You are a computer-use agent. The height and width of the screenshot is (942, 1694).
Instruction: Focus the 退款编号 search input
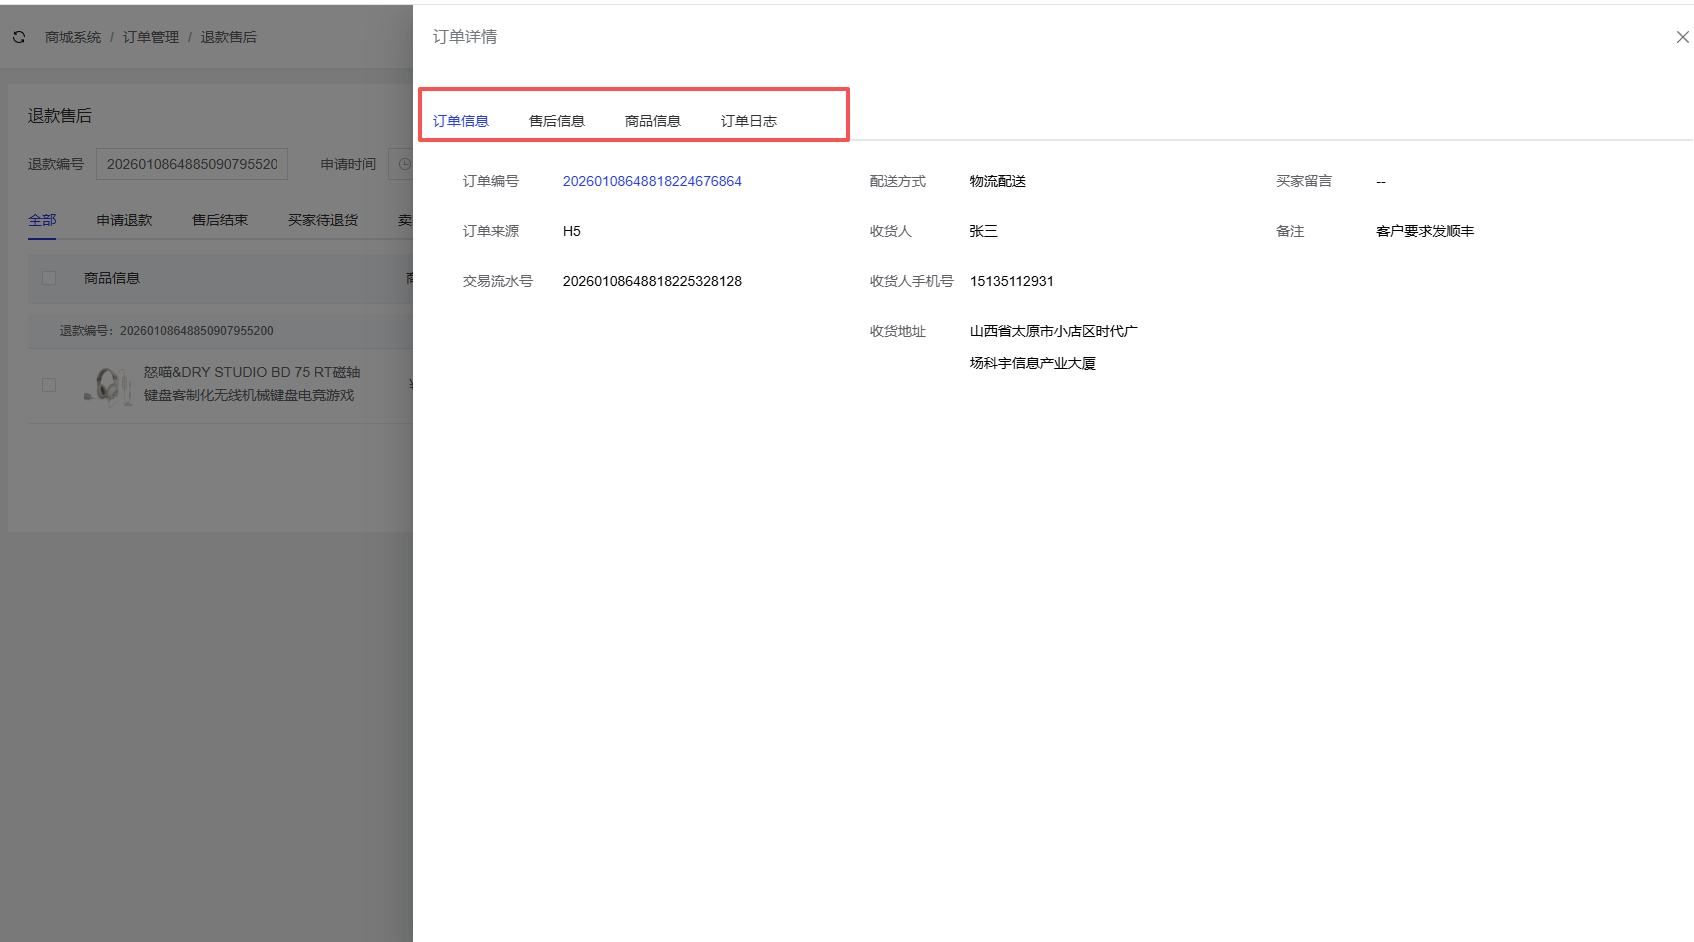click(192, 164)
